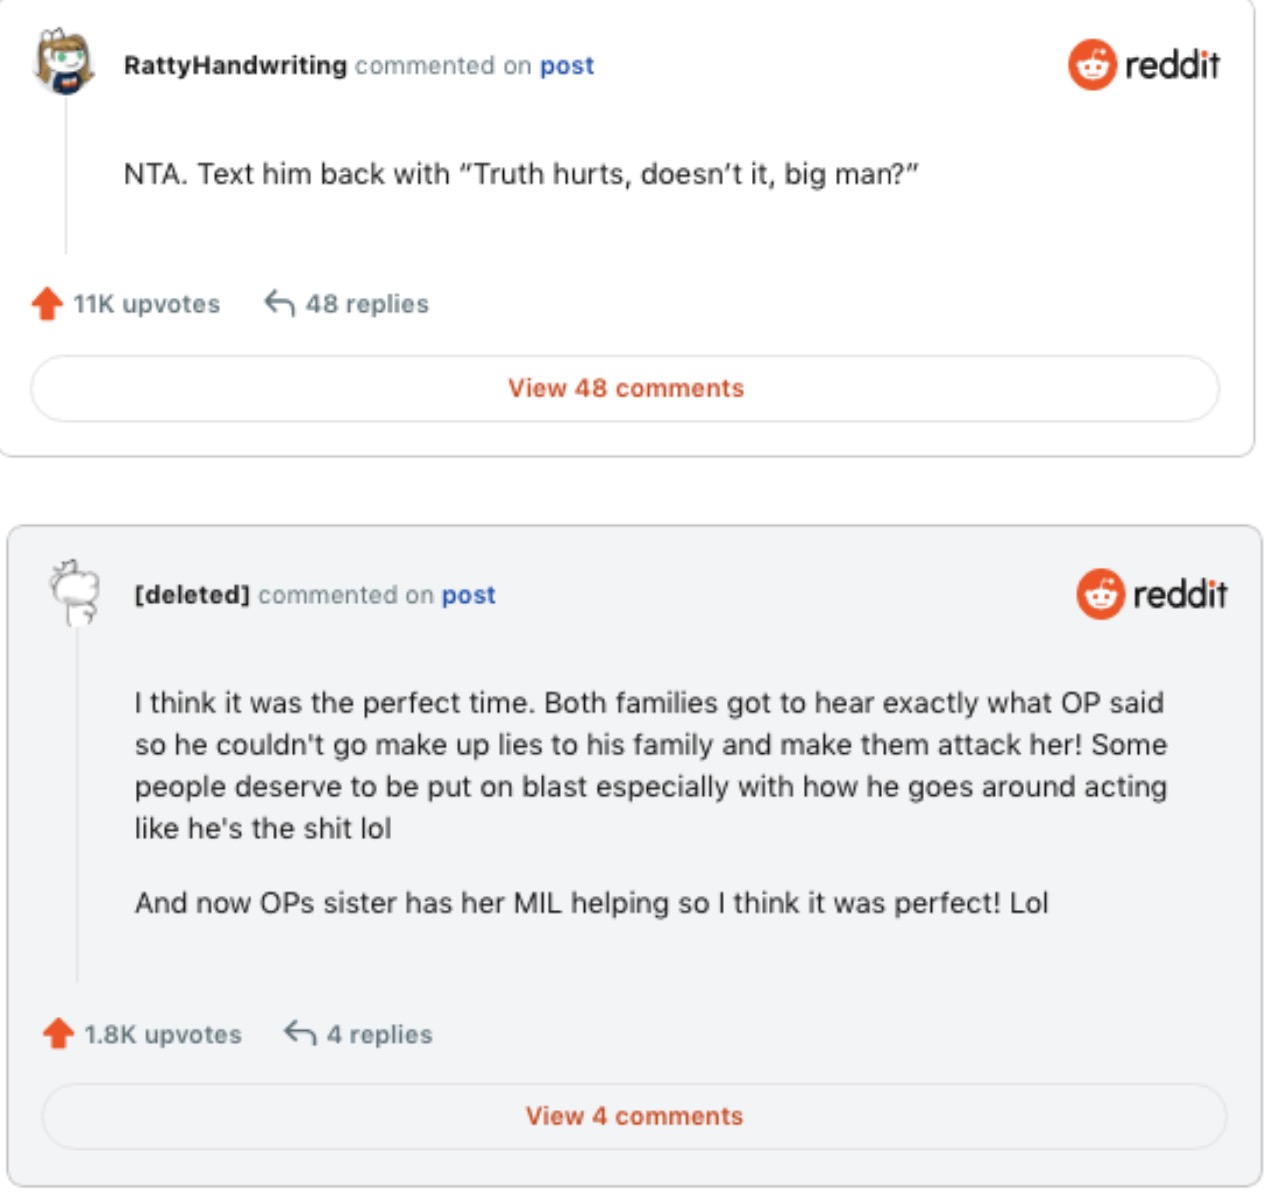Click the '11K upvotes' count text

(x=146, y=304)
